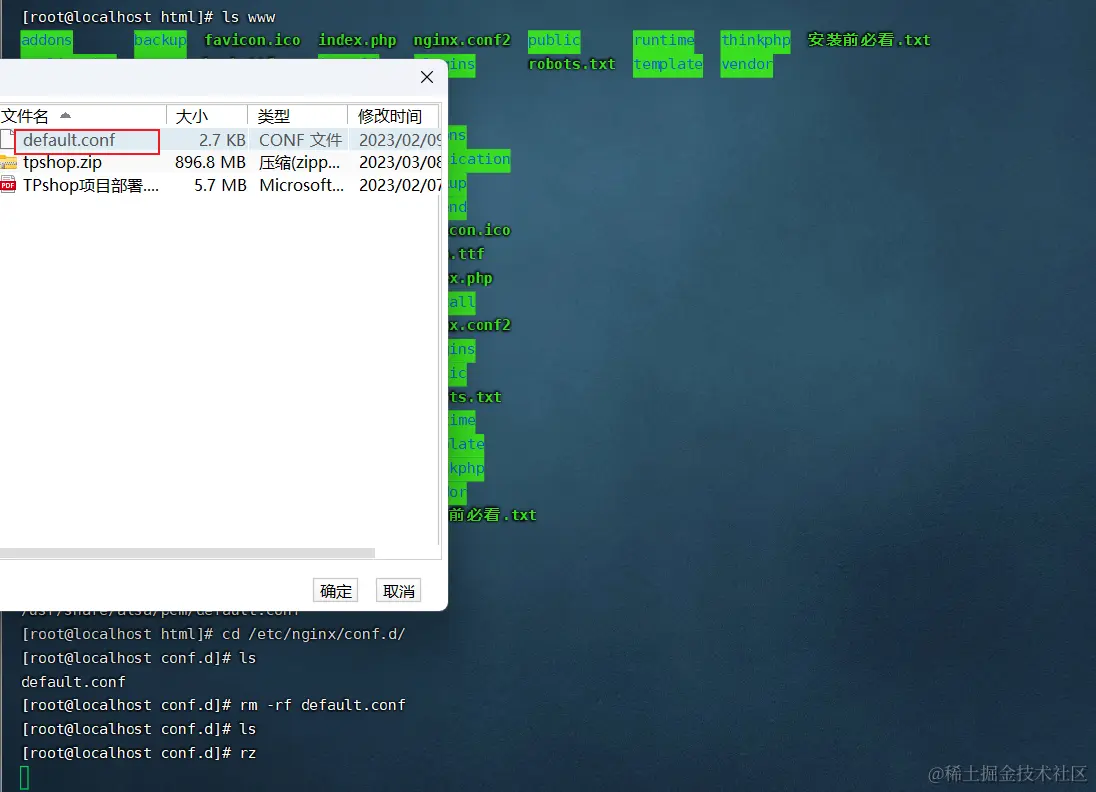1096x792 pixels.
Task: Close the file selection dialog
Action: (x=427, y=77)
